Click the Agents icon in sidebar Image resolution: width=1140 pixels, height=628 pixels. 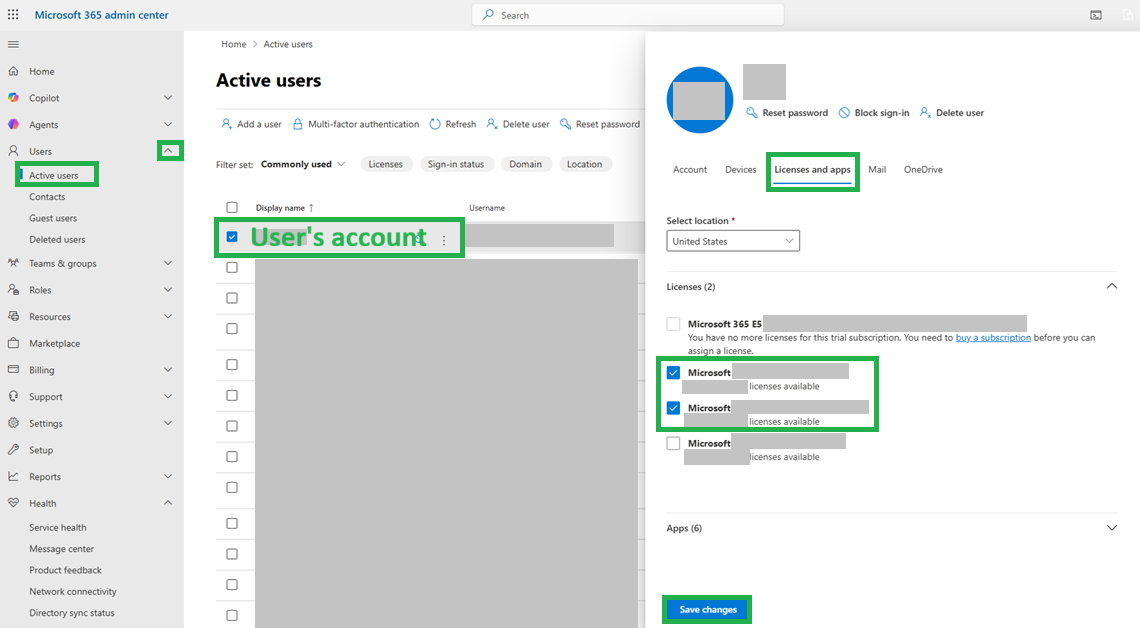(x=13, y=124)
